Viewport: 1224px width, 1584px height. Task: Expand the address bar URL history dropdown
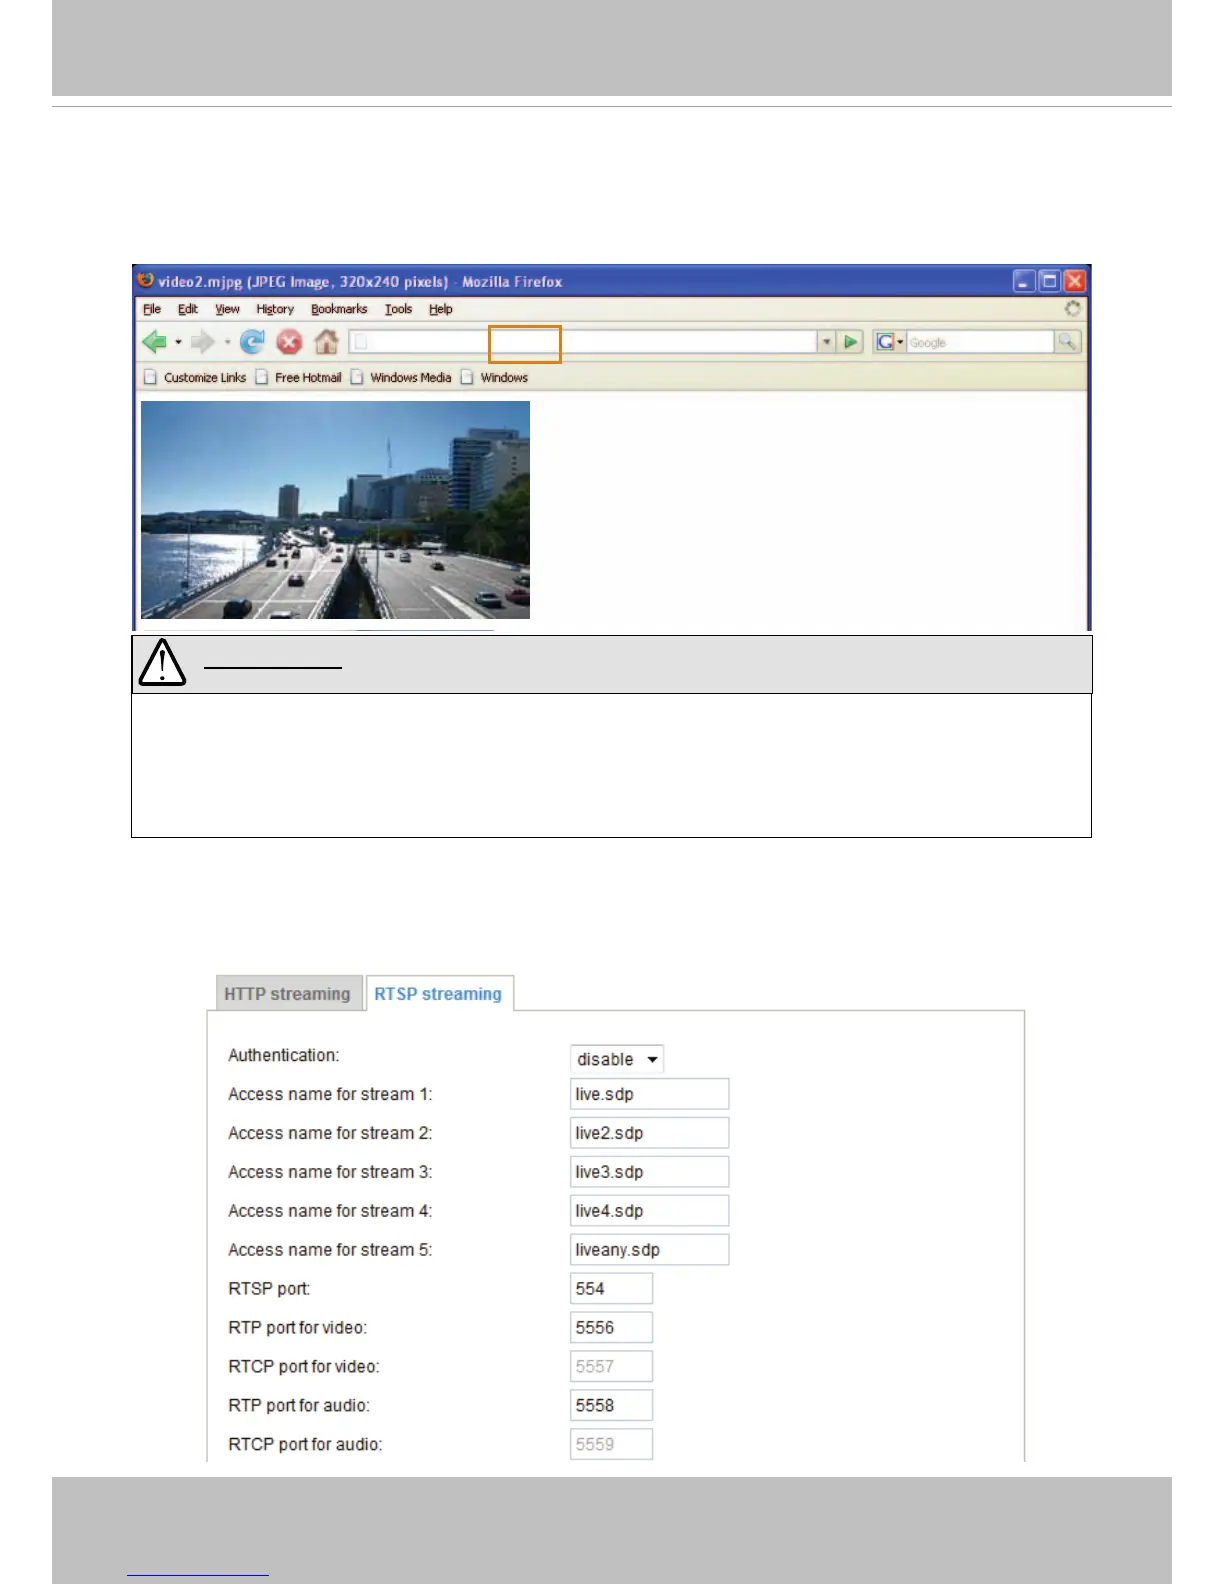click(x=827, y=342)
